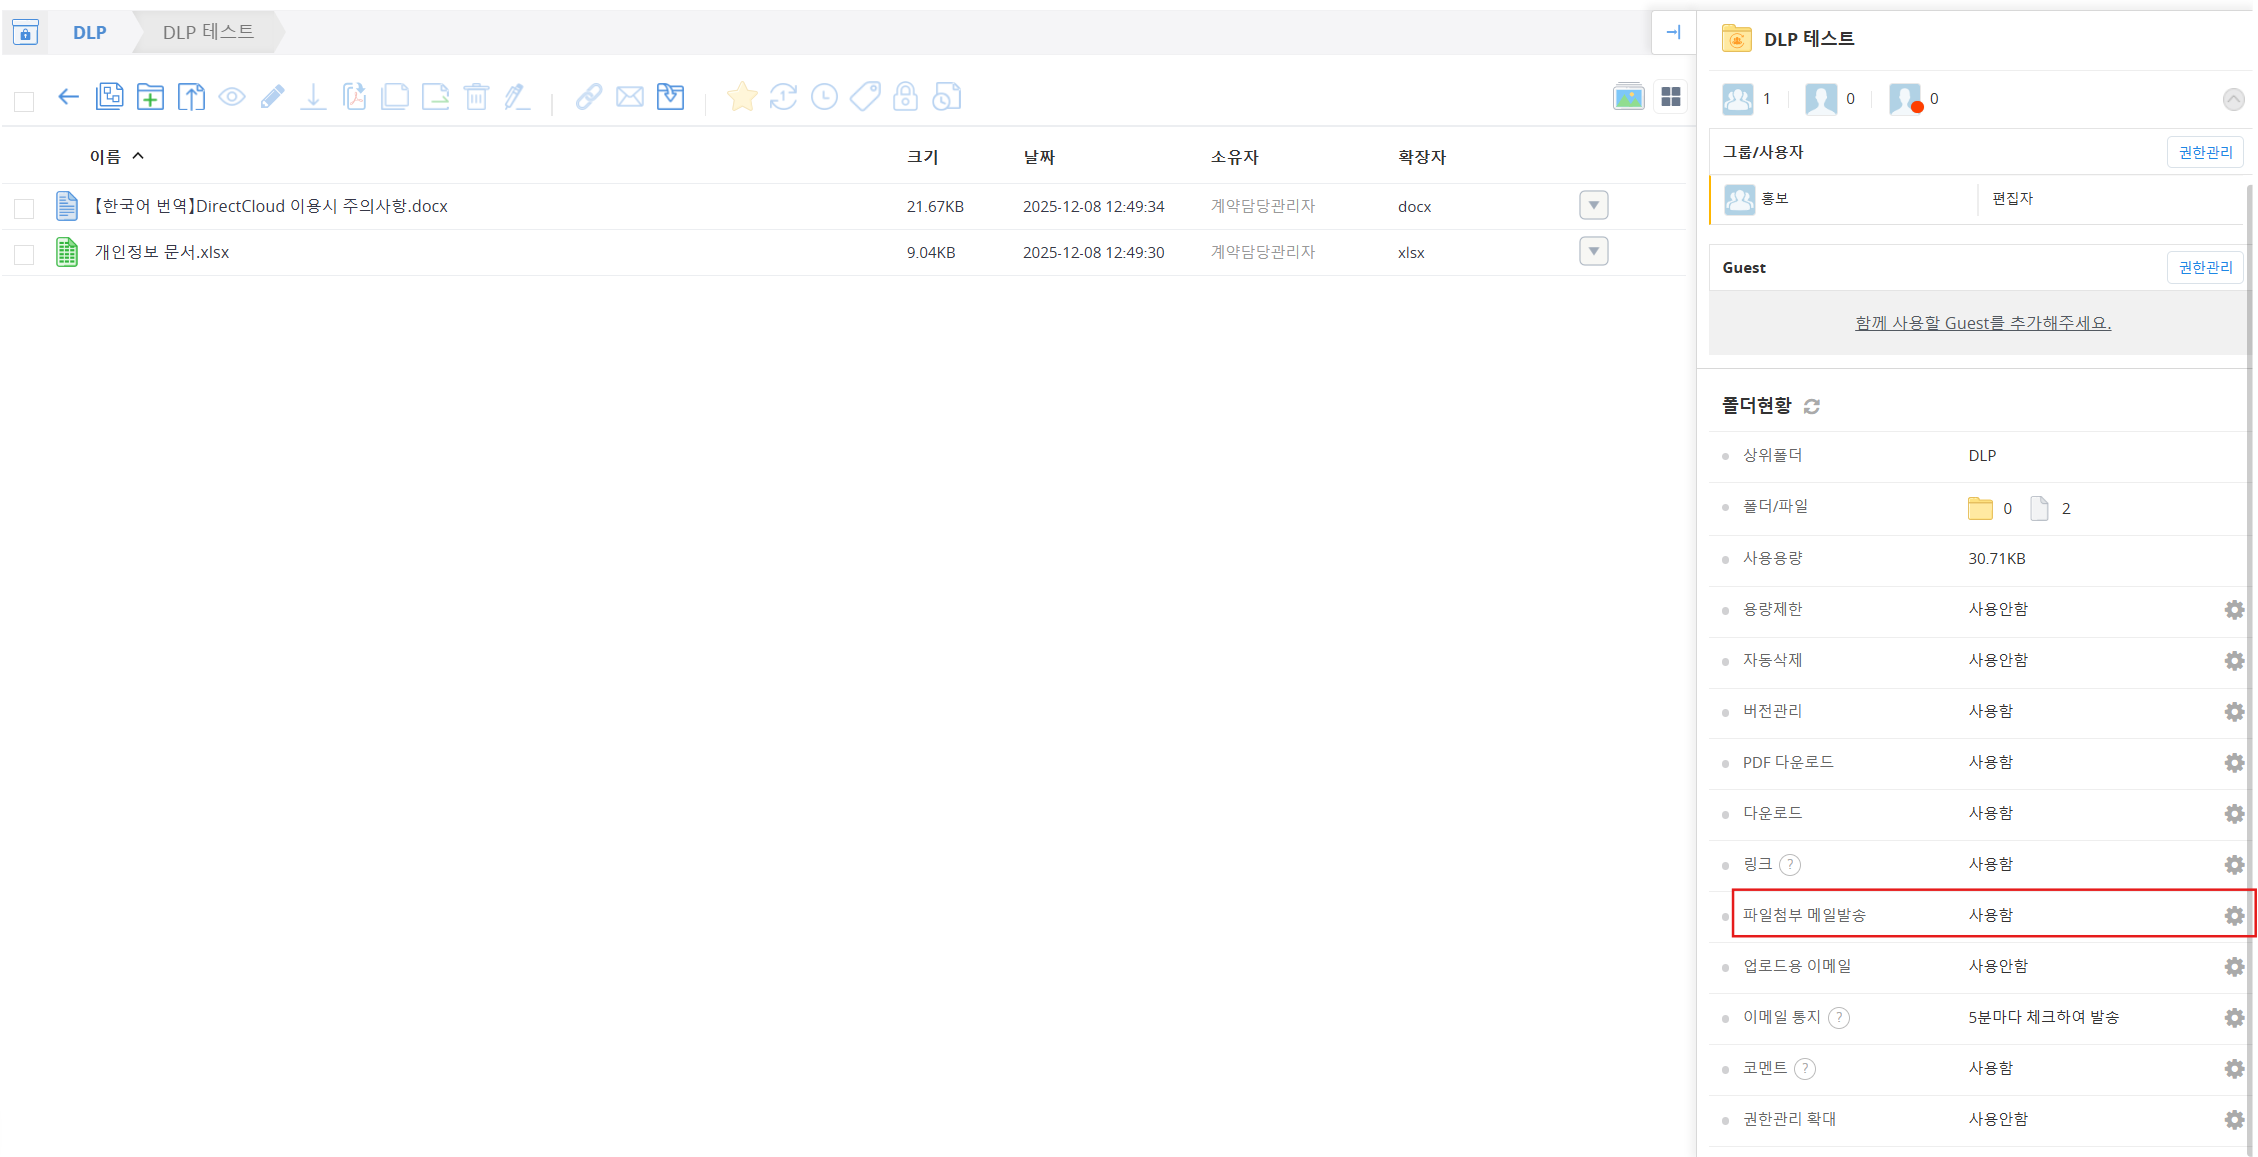Screen dimensions: 2258x1157
Task: Refresh 폴더현황 status
Action: click(1812, 406)
